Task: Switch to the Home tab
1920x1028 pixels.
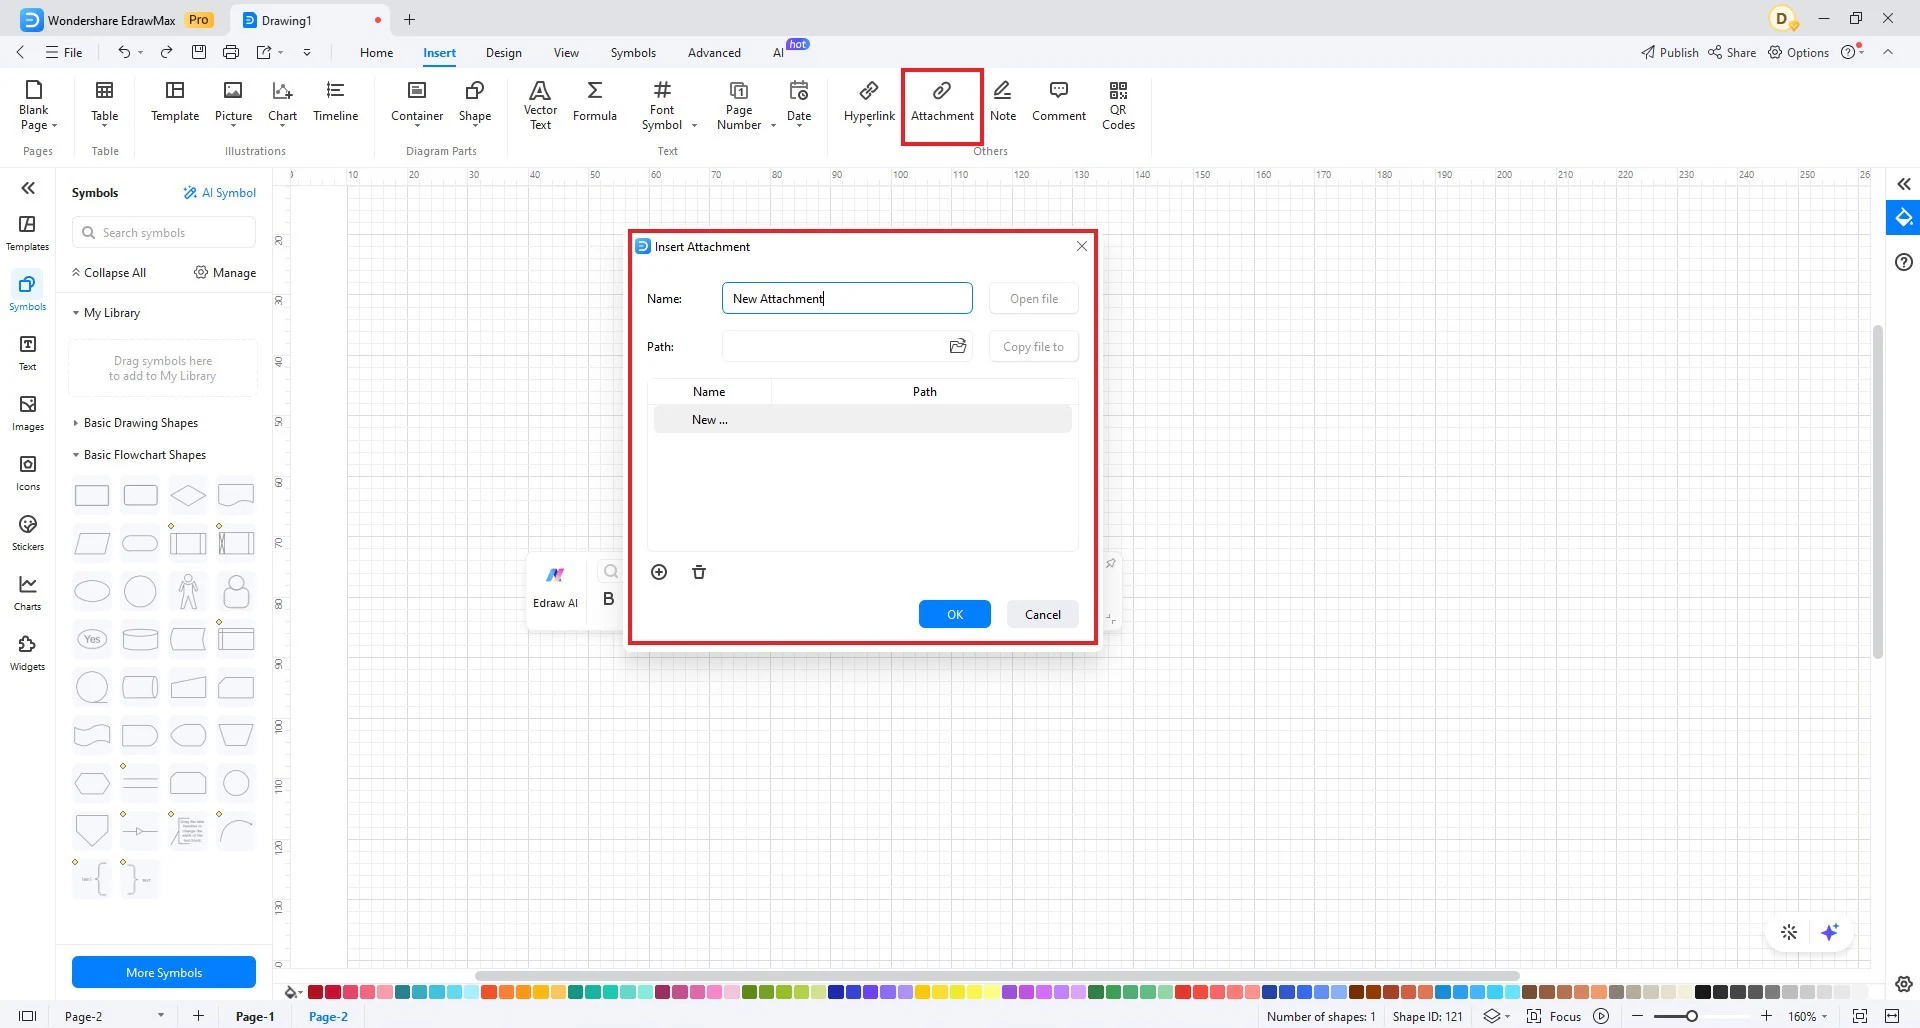Action: pyautogui.click(x=376, y=52)
